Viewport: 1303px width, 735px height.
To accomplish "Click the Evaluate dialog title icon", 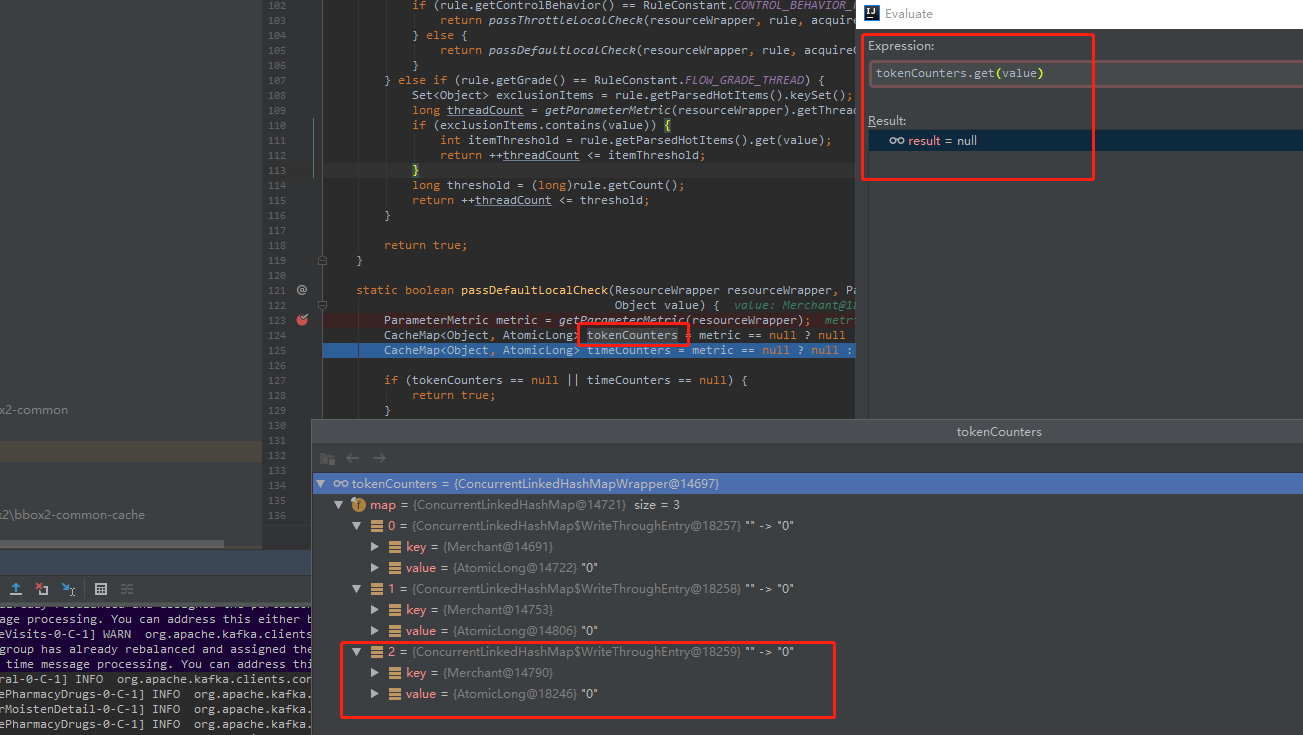I will pos(871,13).
